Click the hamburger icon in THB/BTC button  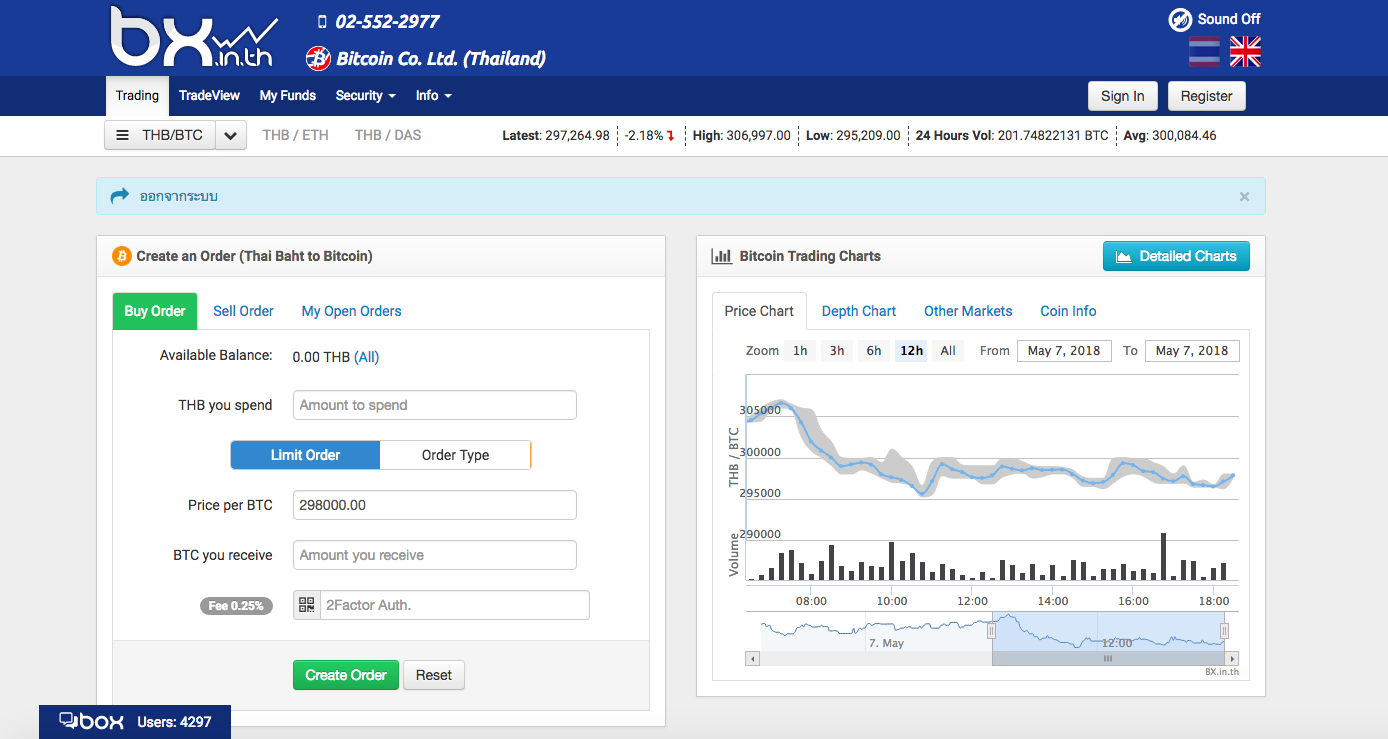click(x=123, y=135)
